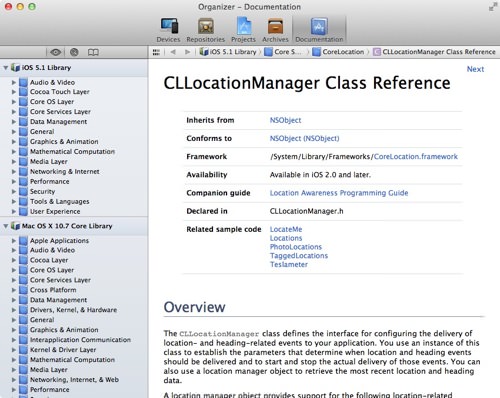
Task: Open LocateMe sample code
Action: pyautogui.click(x=286, y=229)
